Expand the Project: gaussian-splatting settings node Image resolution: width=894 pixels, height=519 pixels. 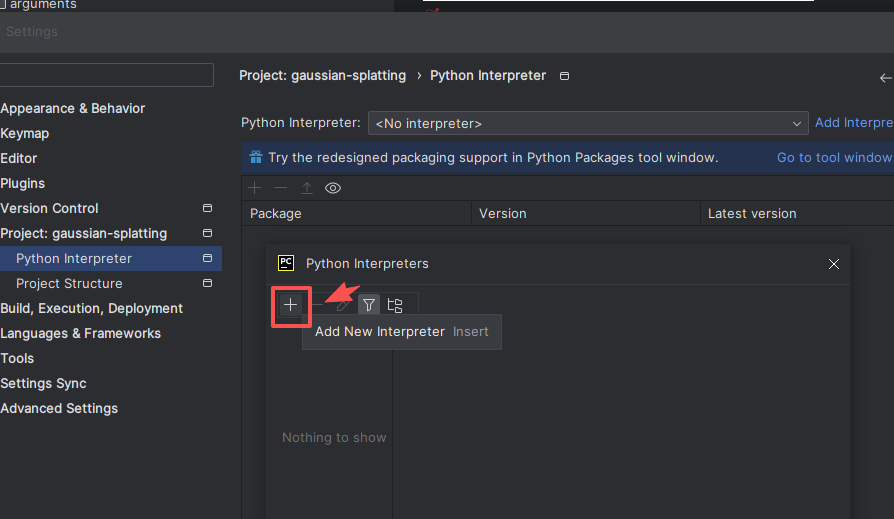pos(83,233)
